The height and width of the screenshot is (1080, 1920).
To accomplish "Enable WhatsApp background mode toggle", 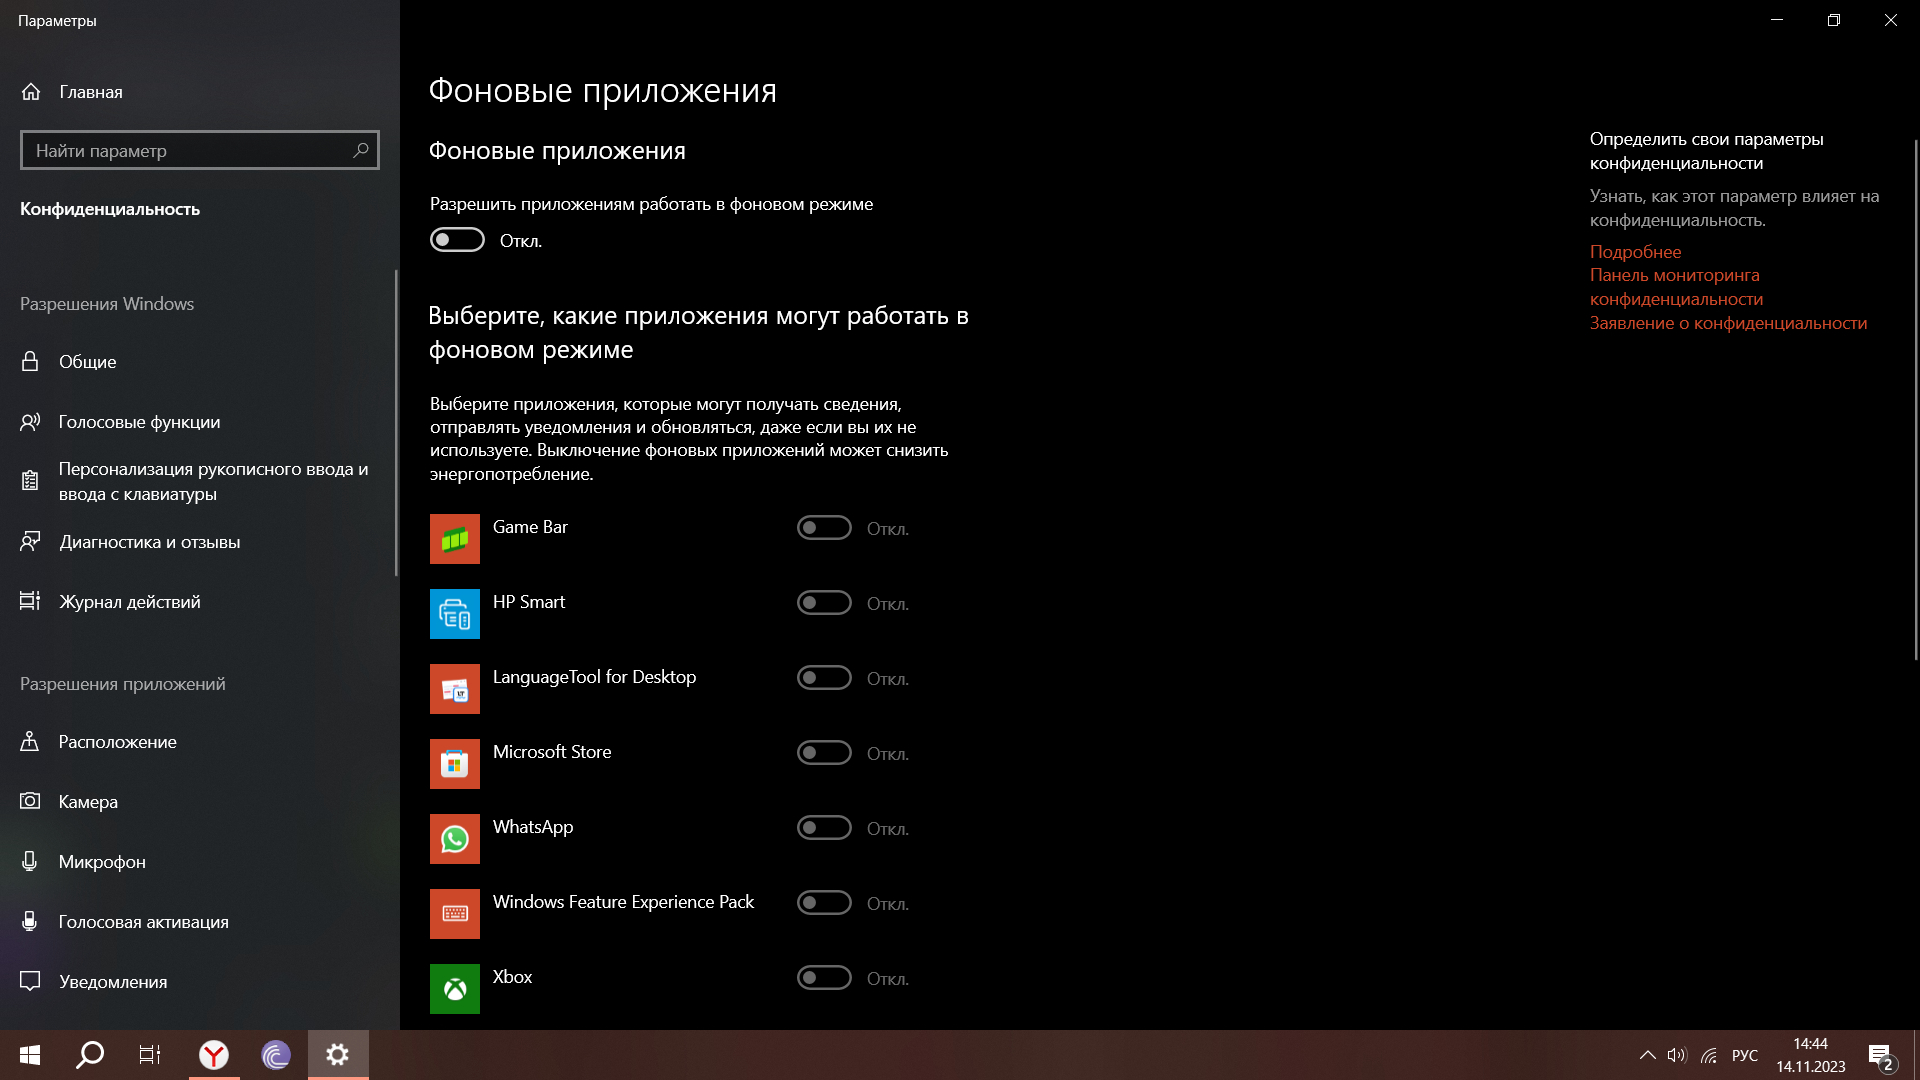I will pos(824,828).
